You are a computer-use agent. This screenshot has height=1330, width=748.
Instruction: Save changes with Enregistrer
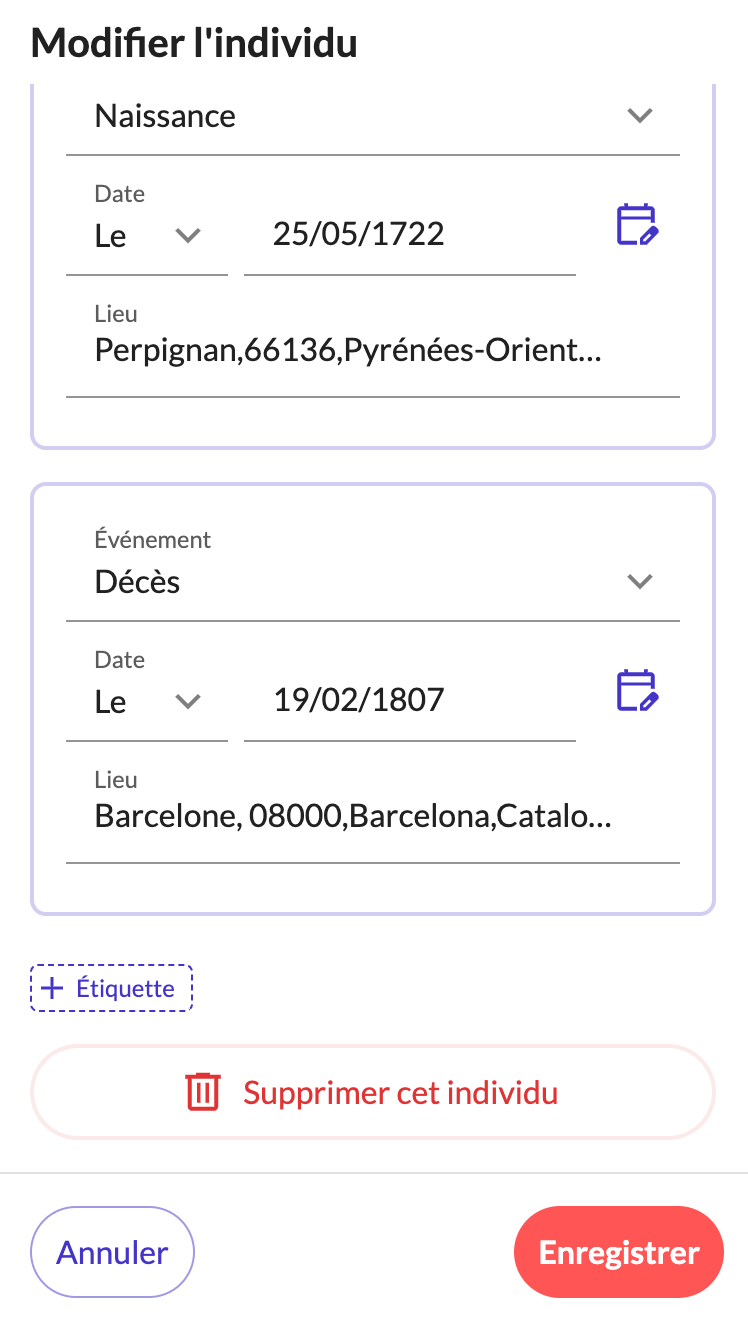pyautogui.click(x=618, y=1253)
